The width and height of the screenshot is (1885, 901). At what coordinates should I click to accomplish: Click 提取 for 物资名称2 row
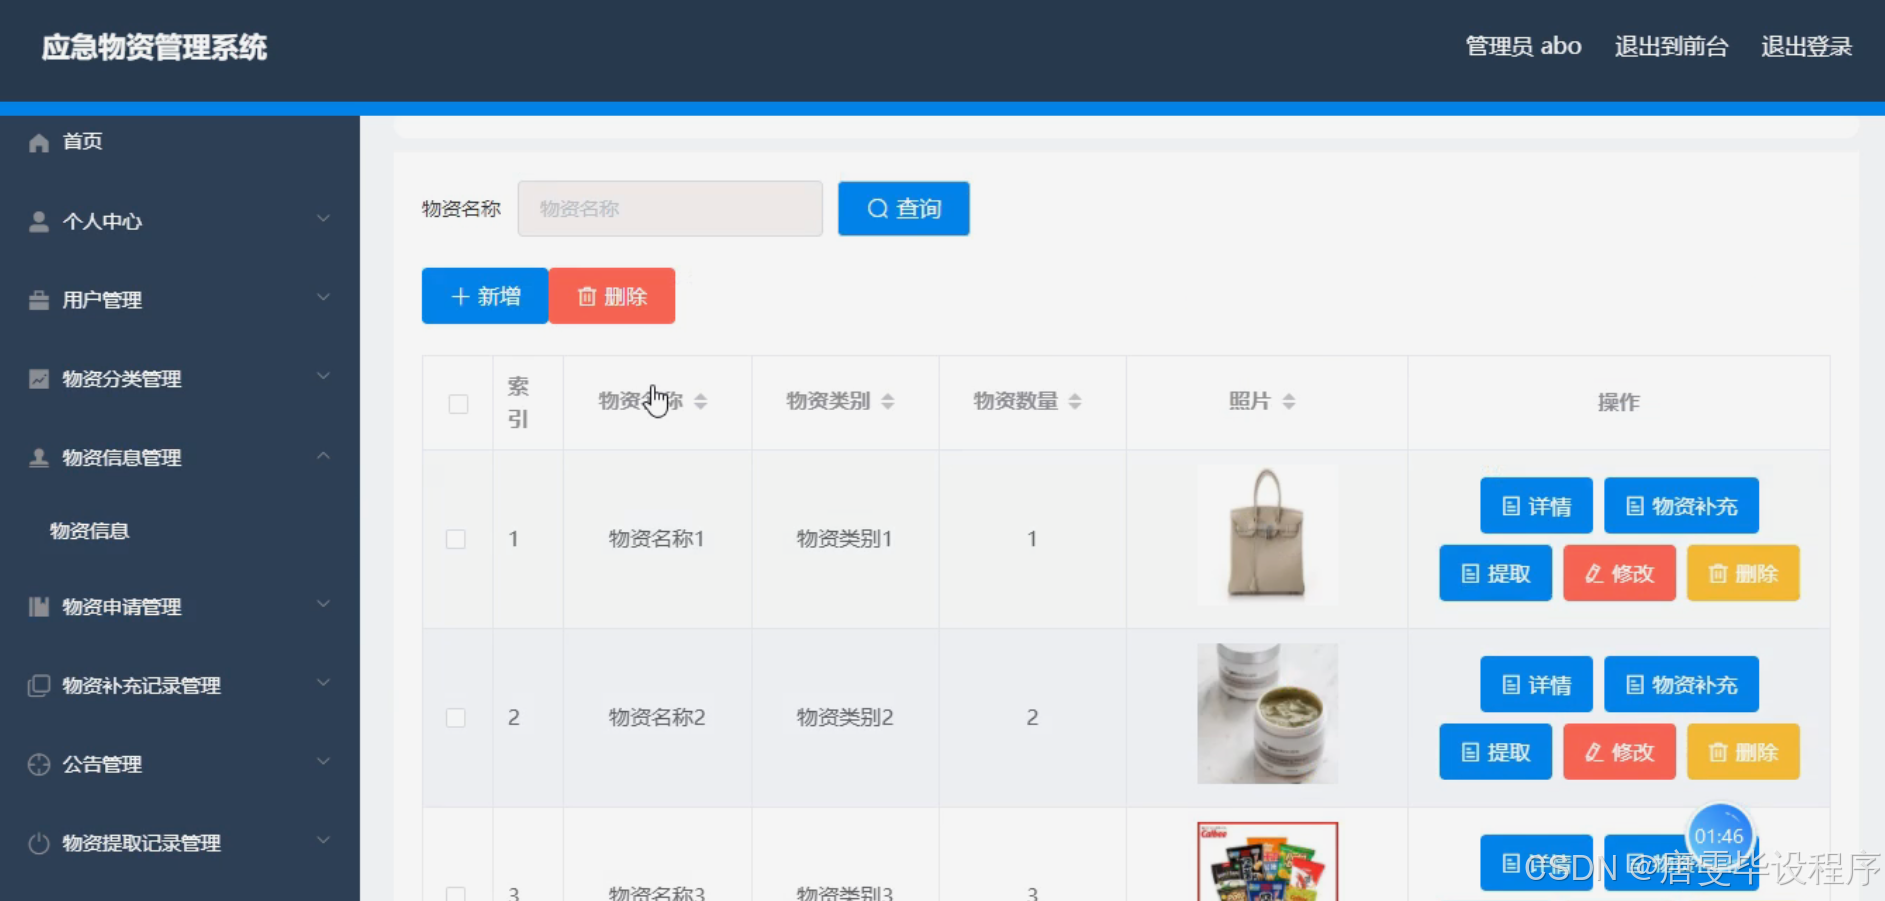(x=1496, y=752)
